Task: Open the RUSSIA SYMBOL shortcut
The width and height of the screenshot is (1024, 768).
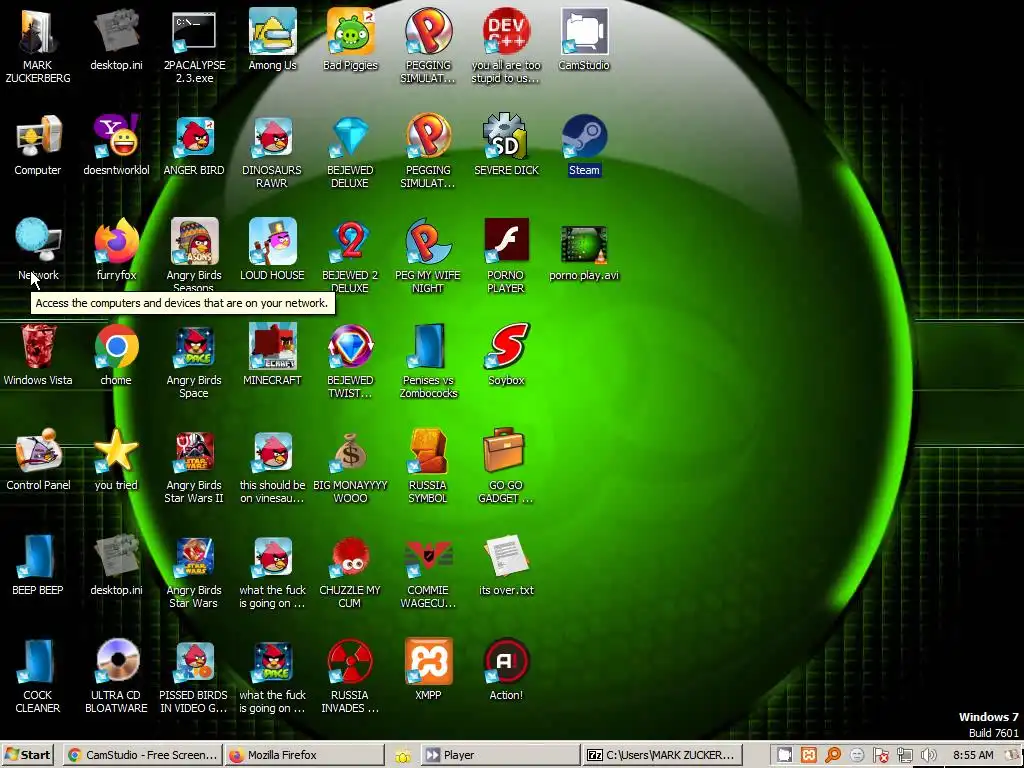Action: point(428,452)
